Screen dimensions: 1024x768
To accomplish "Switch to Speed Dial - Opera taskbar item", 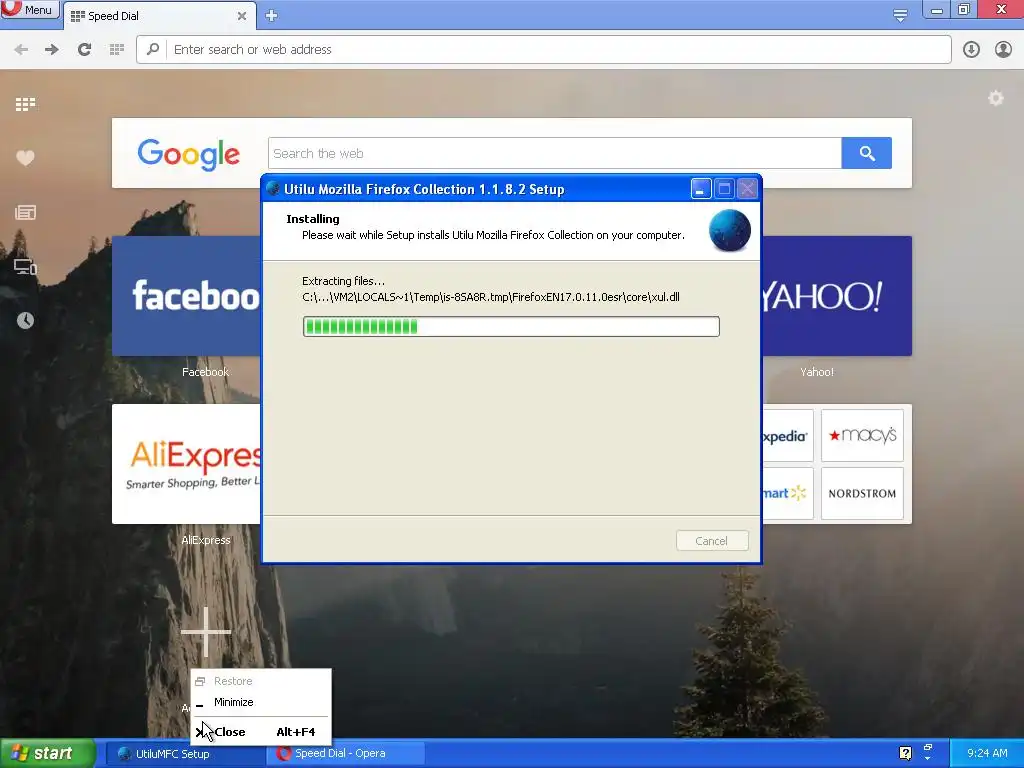I will point(346,754).
